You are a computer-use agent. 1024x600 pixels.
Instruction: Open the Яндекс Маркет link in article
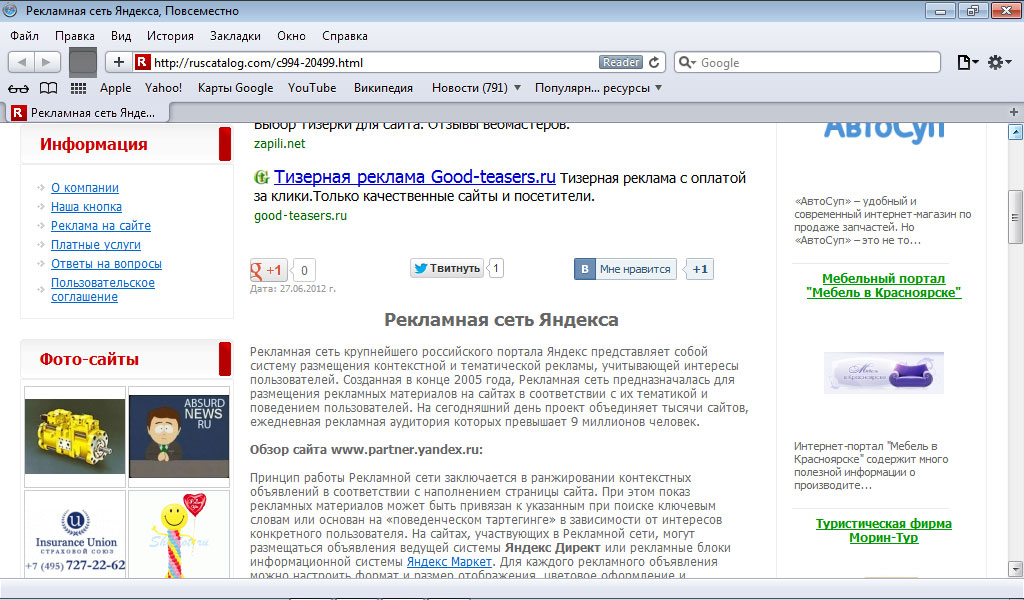(449, 561)
